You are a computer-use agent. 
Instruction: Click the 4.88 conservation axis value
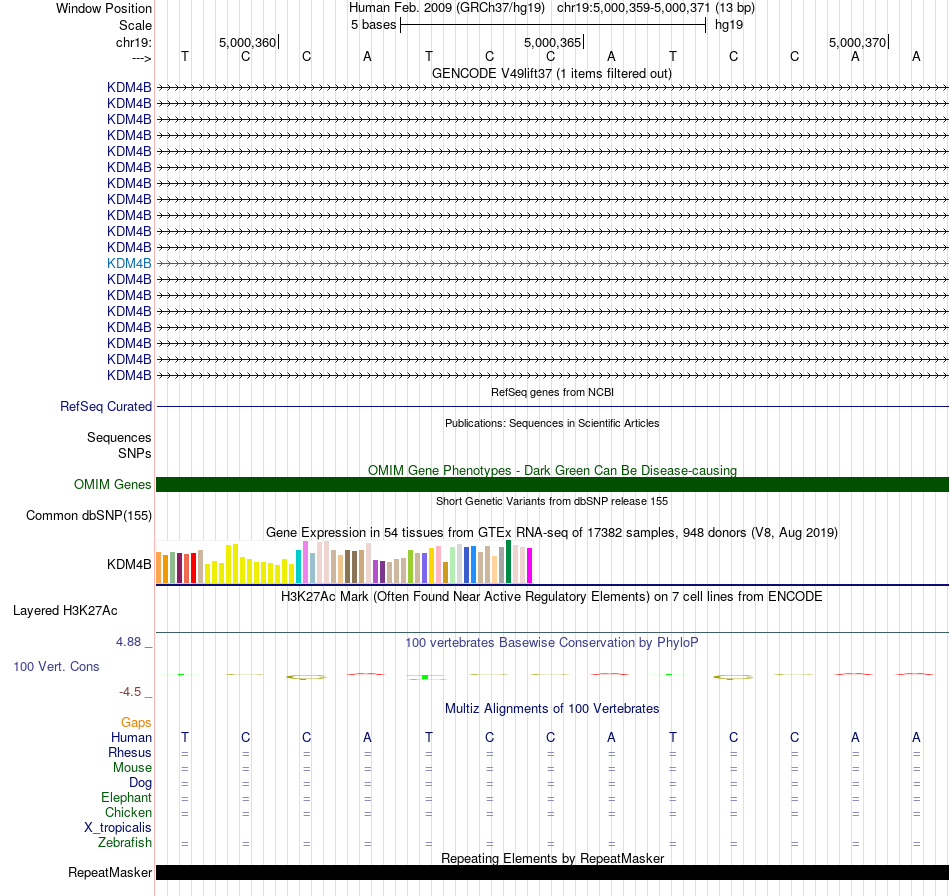click(128, 642)
